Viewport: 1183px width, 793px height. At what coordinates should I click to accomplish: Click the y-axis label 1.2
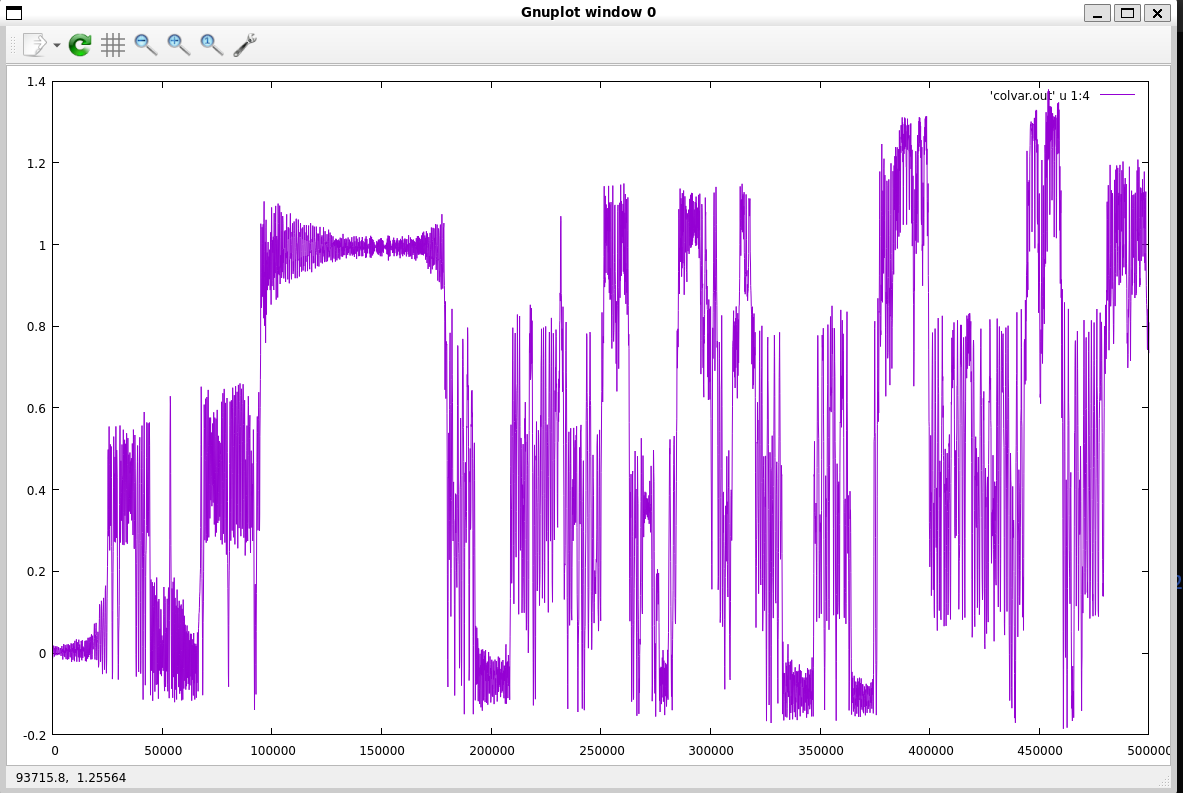[x=36, y=163]
